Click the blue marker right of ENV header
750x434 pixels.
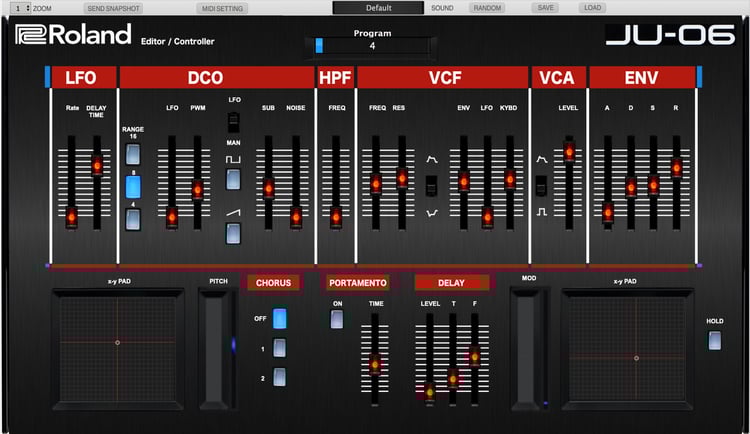click(x=699, y=77)
